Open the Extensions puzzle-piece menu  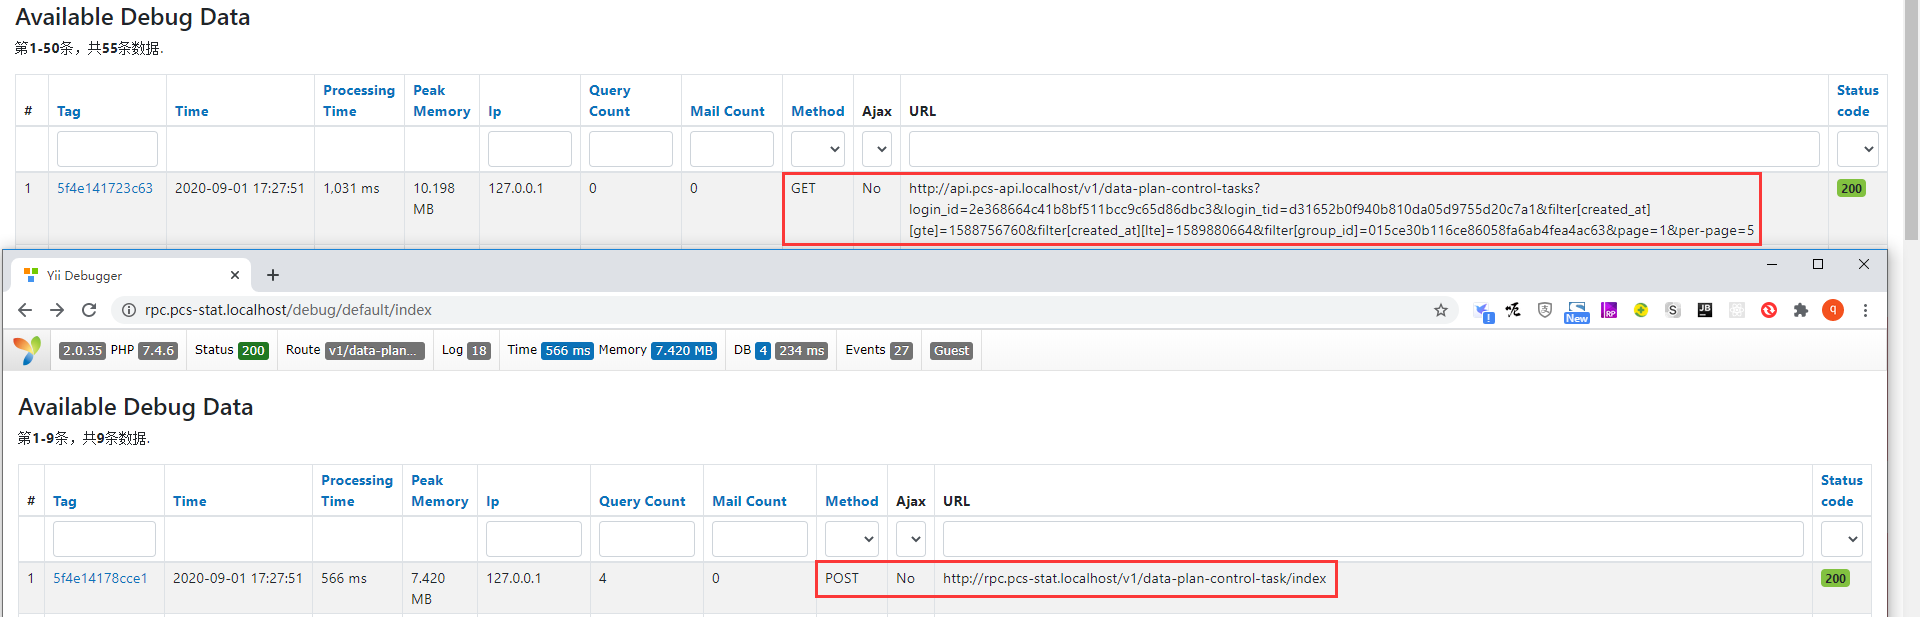(x=1801, y=310)
